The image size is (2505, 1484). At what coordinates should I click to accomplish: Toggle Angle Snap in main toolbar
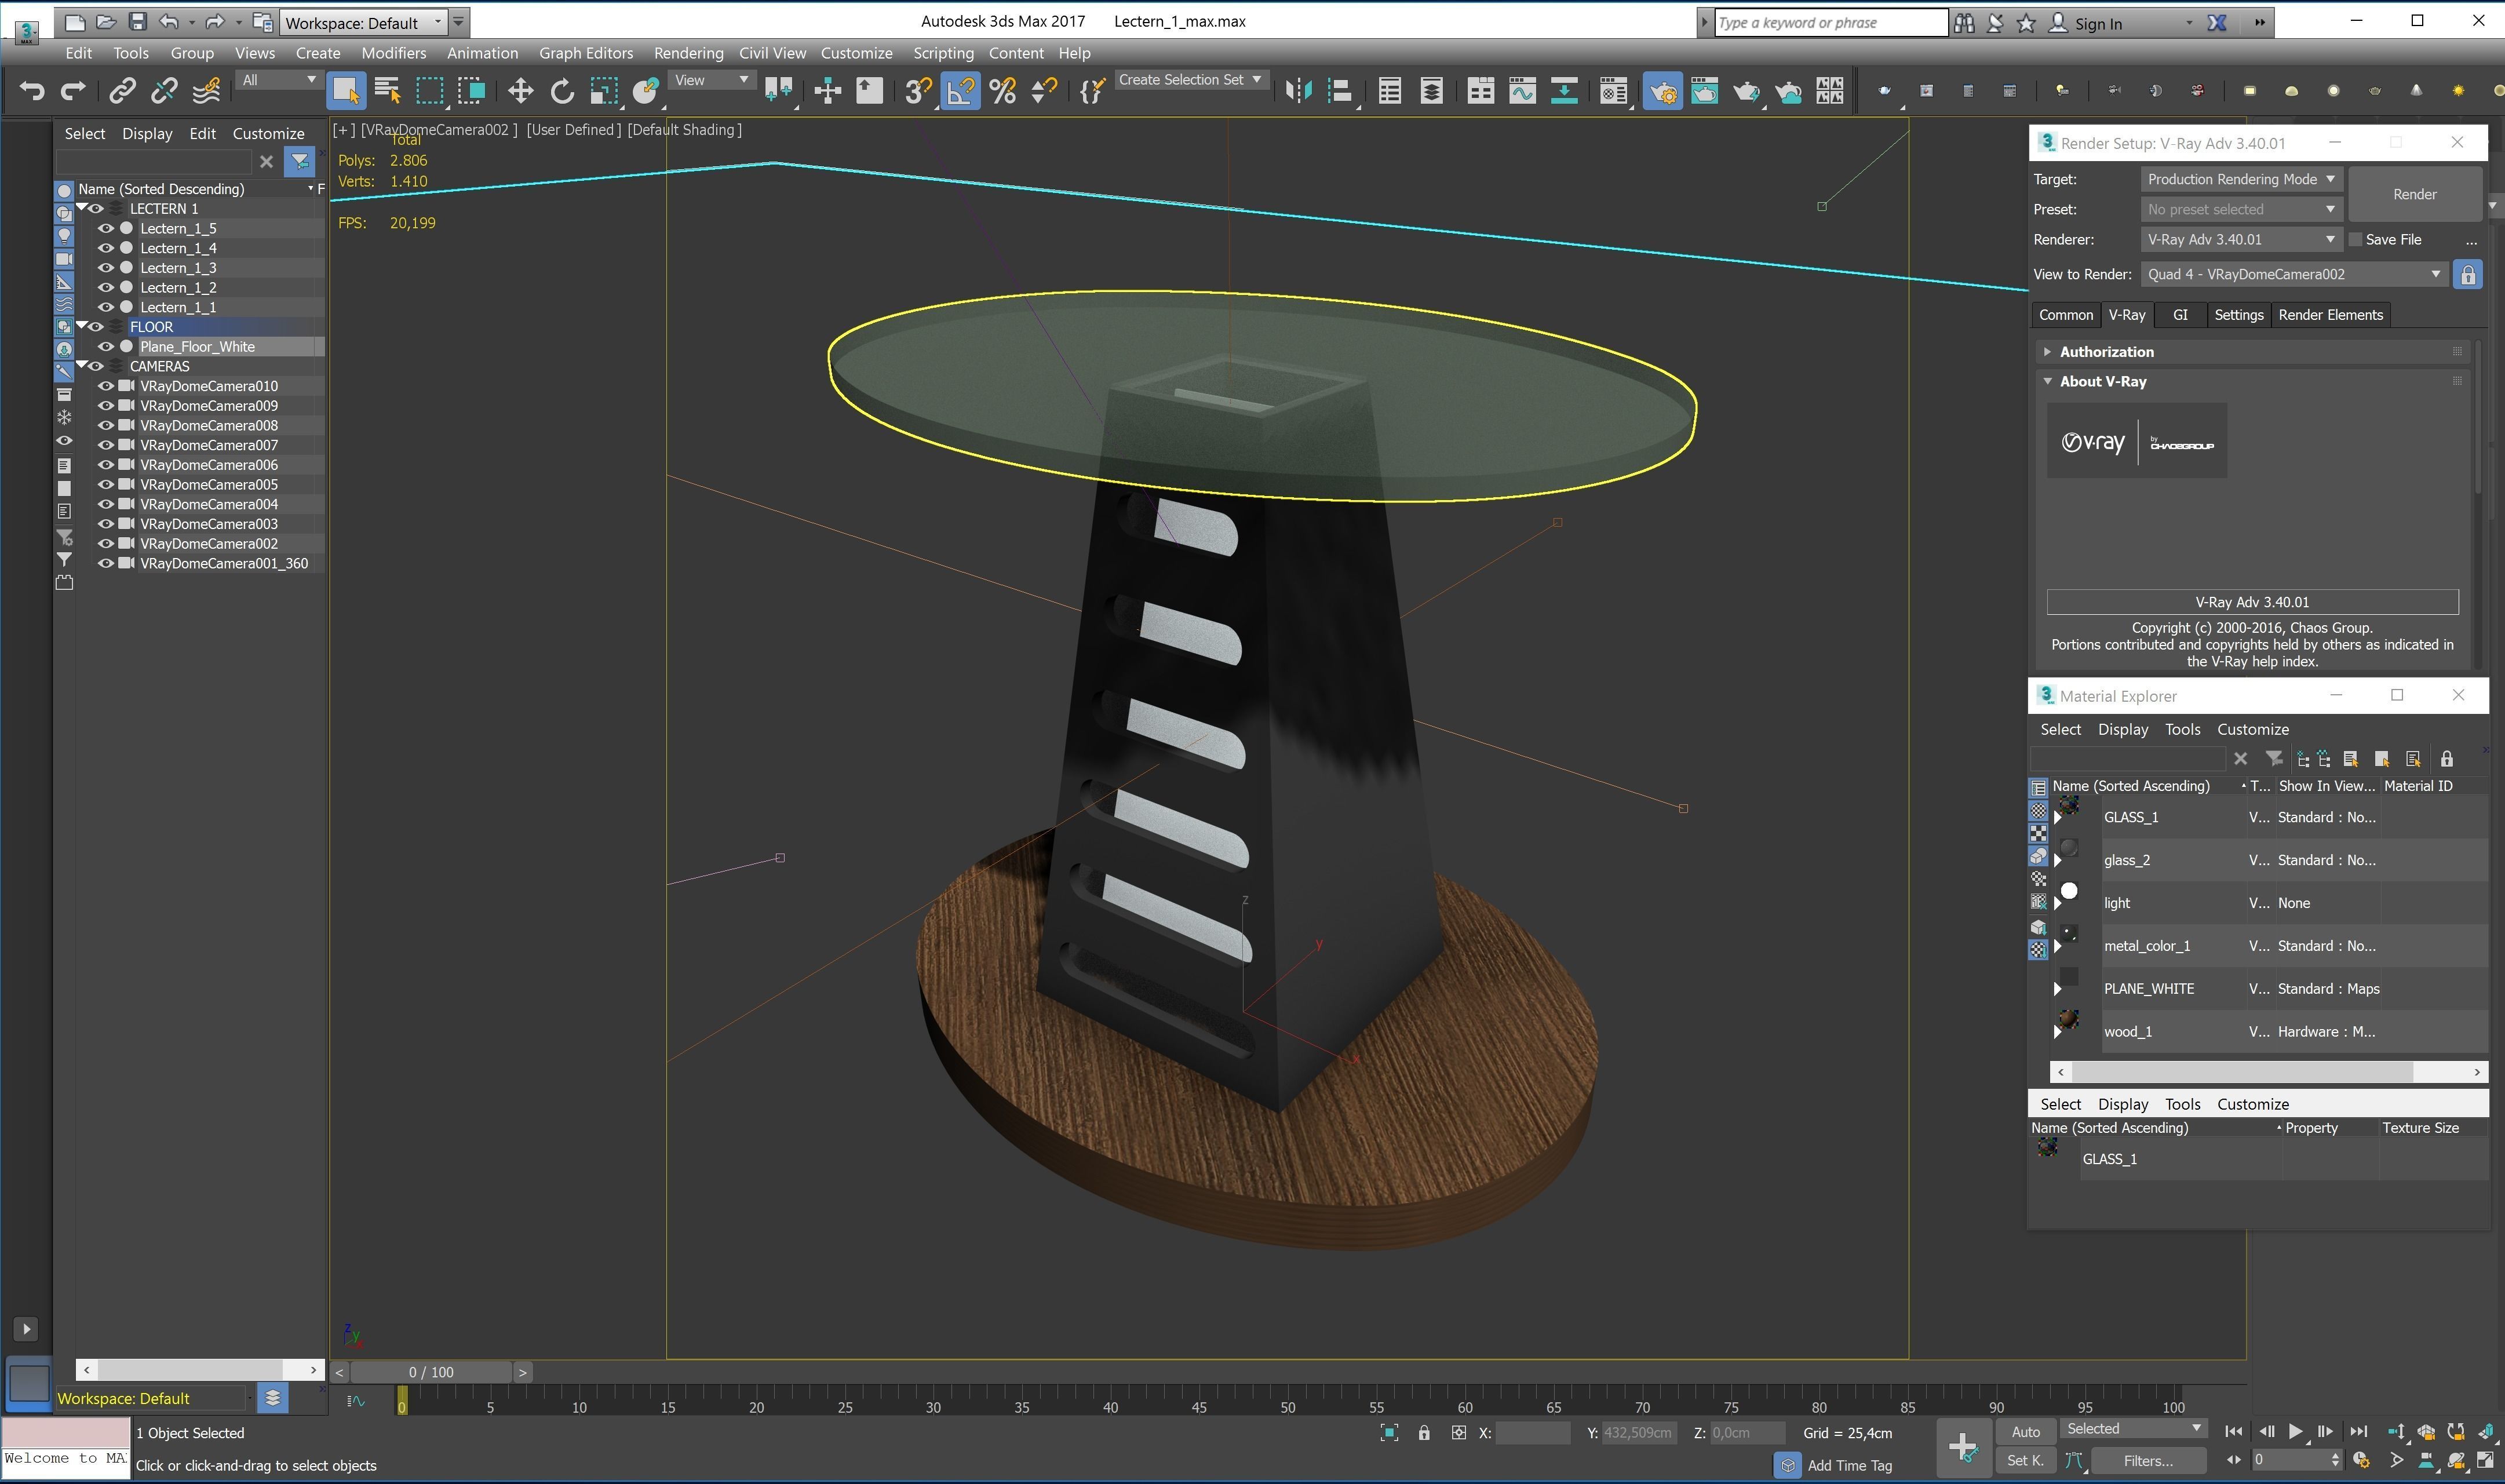click(x=960, y=92)
